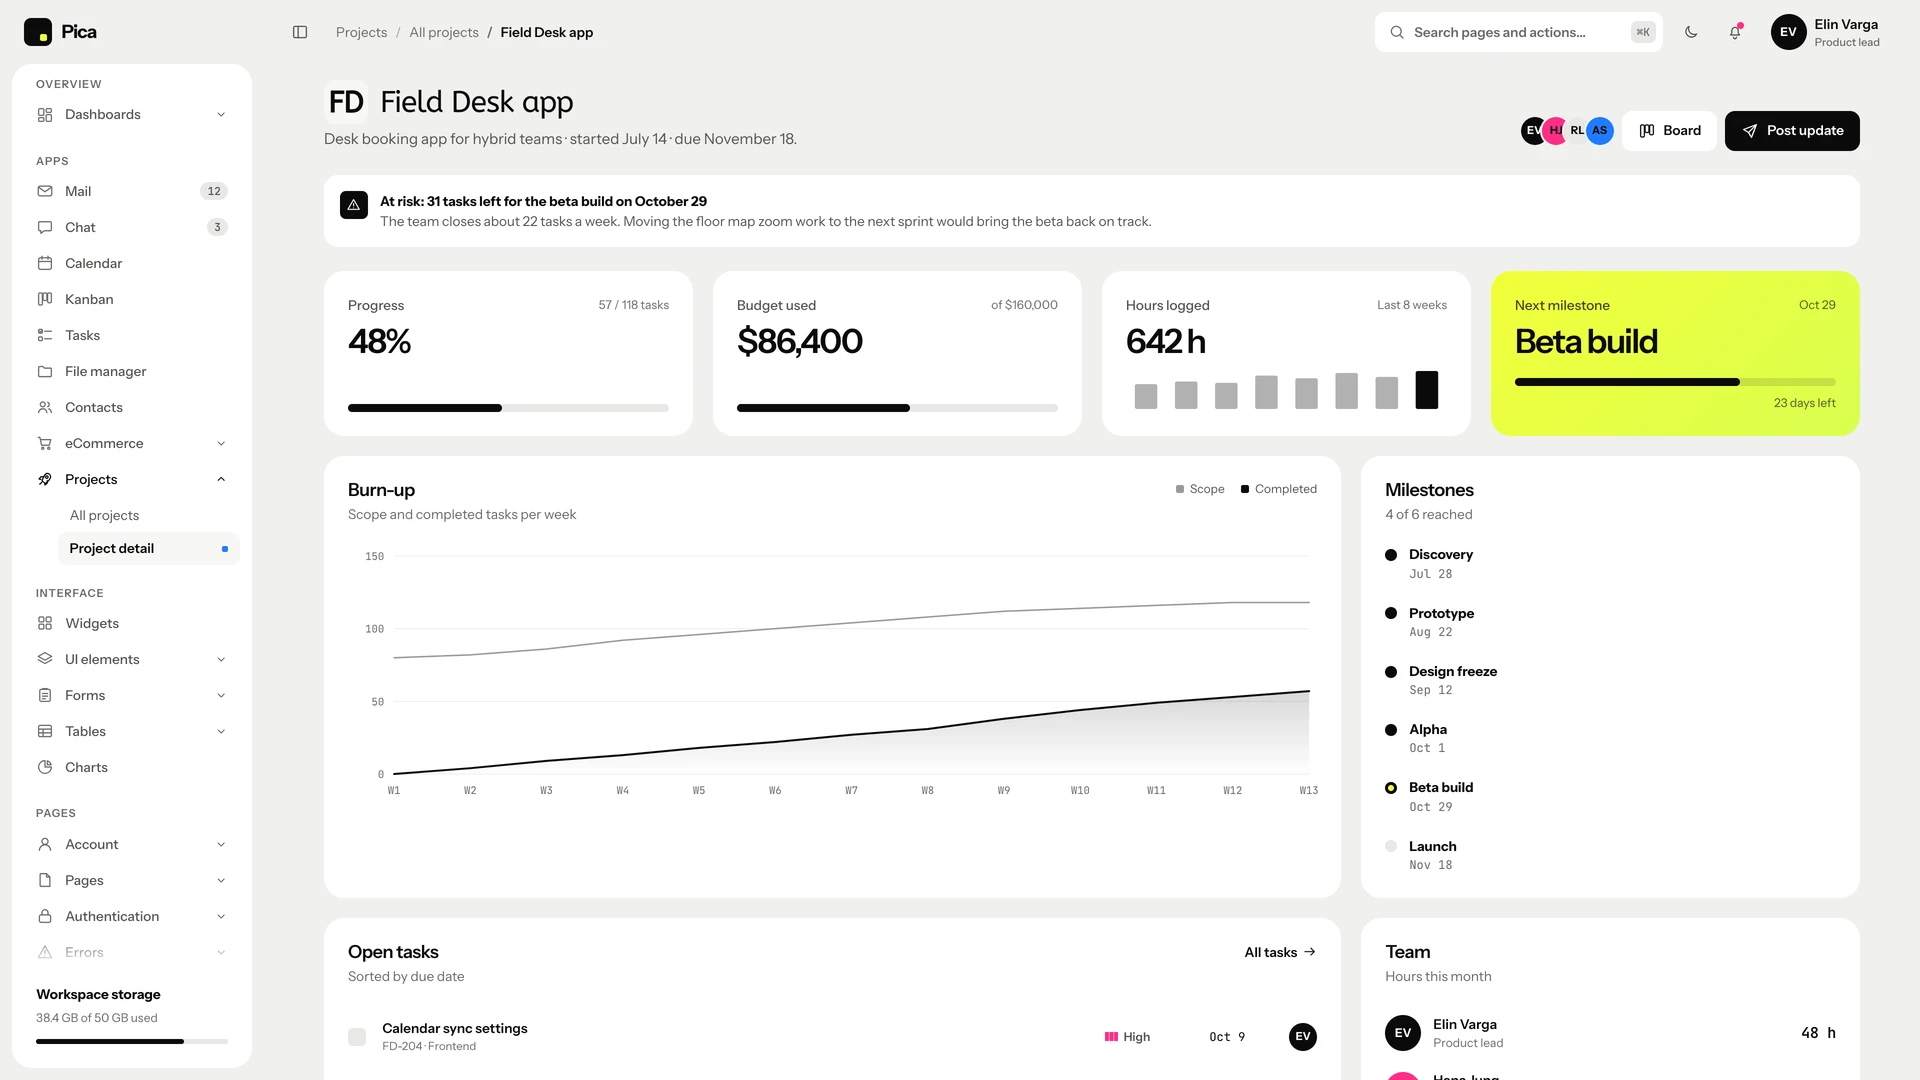The width and height of the screenshot is (1920, 1080).
Task: Expand the Authentication menu
Action: click(x=132, y=916)
